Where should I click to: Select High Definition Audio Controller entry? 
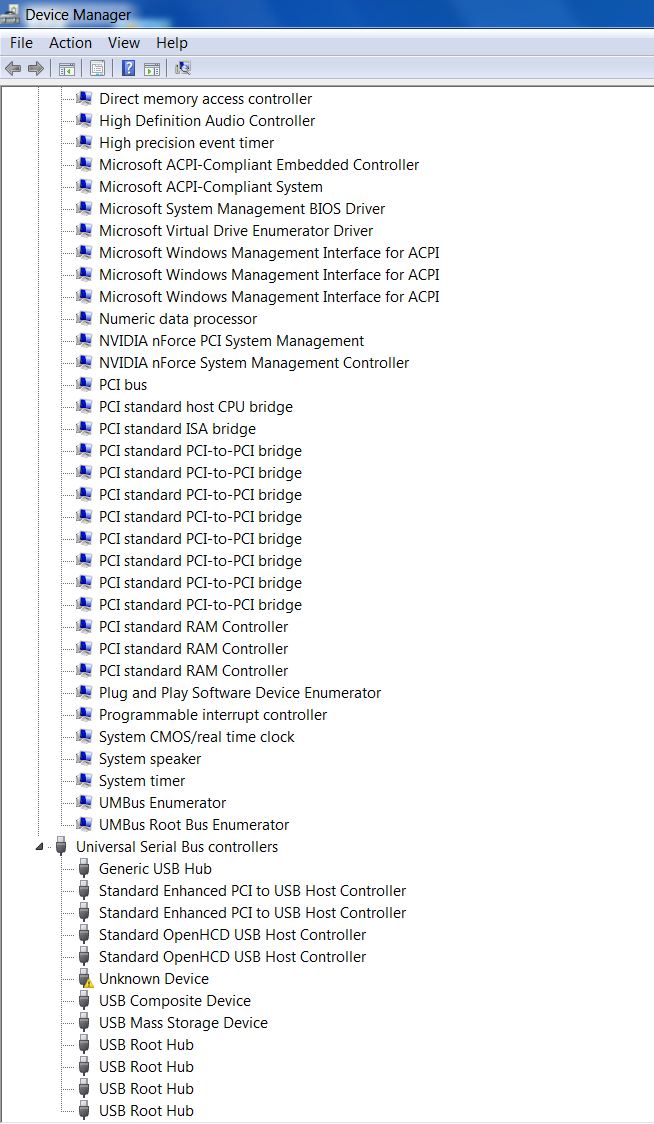click(x=207, y=121)
